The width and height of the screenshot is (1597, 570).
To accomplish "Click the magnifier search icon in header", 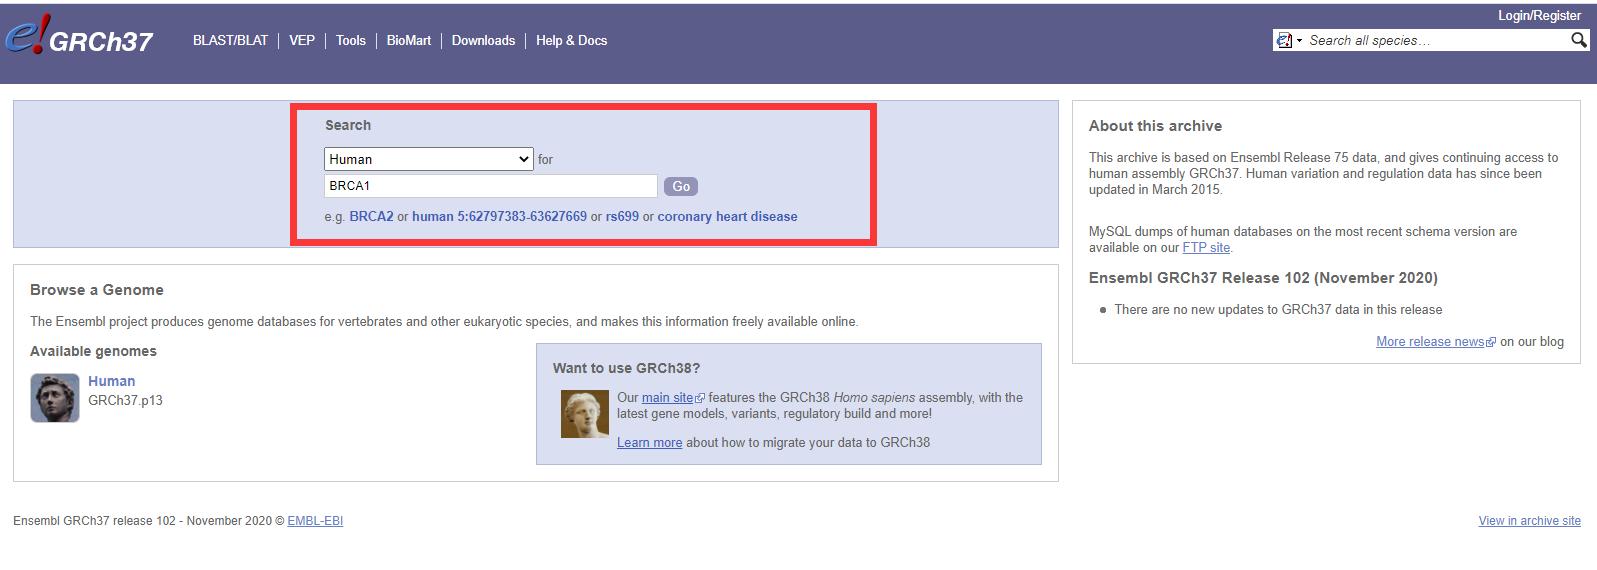I will coord(1578,40).
